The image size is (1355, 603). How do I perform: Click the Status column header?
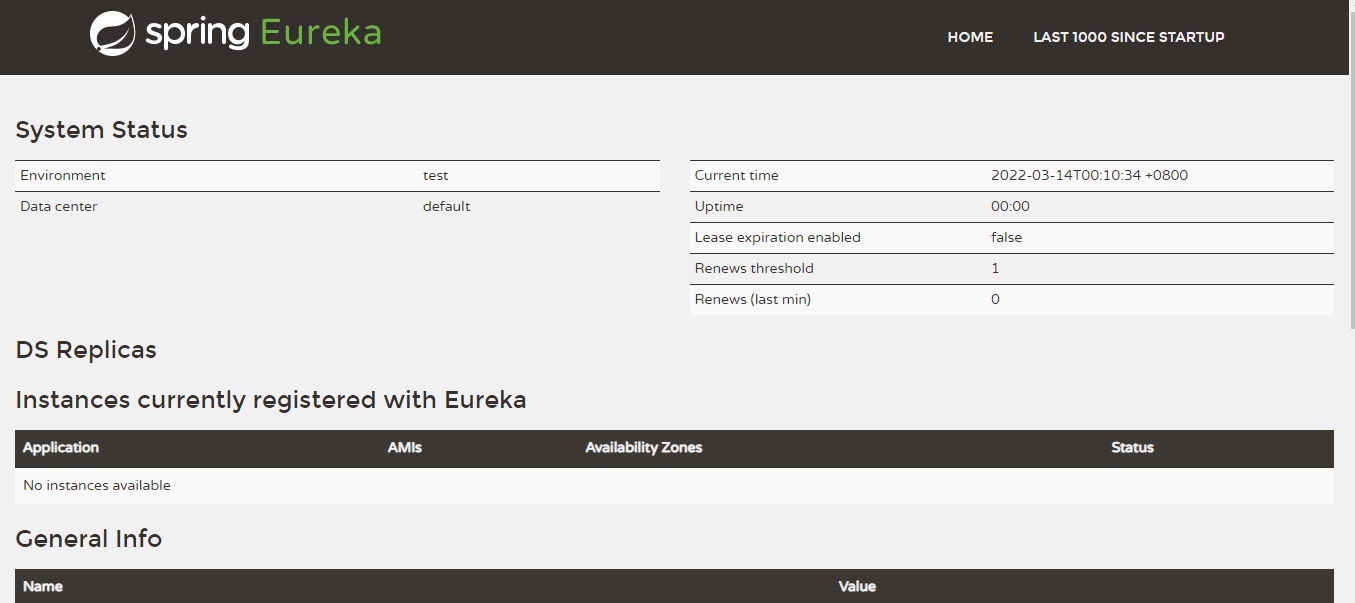1132,447
